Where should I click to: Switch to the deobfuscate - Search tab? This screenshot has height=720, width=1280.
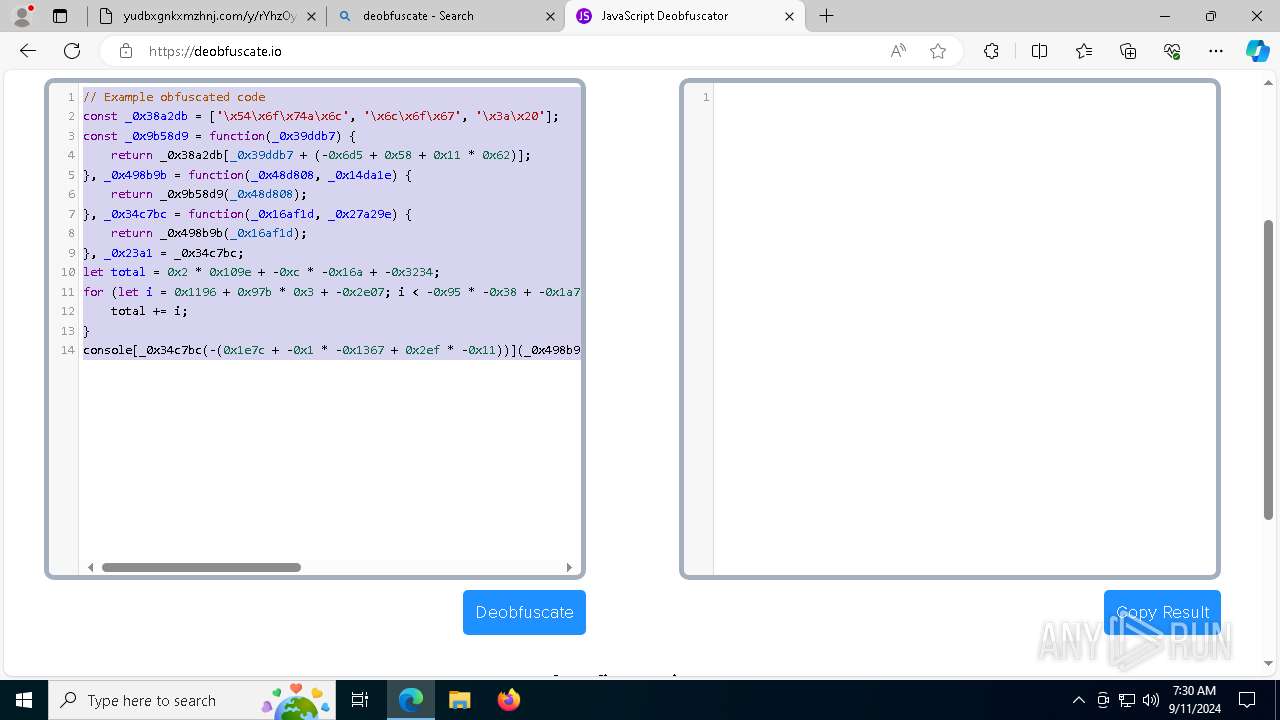[445, 16]
